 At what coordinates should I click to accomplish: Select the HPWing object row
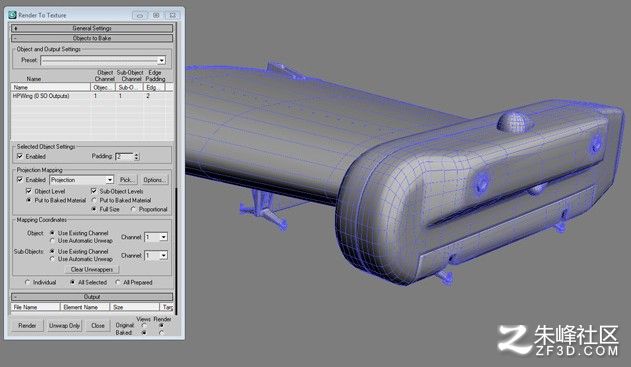click(x=91, y=96)
